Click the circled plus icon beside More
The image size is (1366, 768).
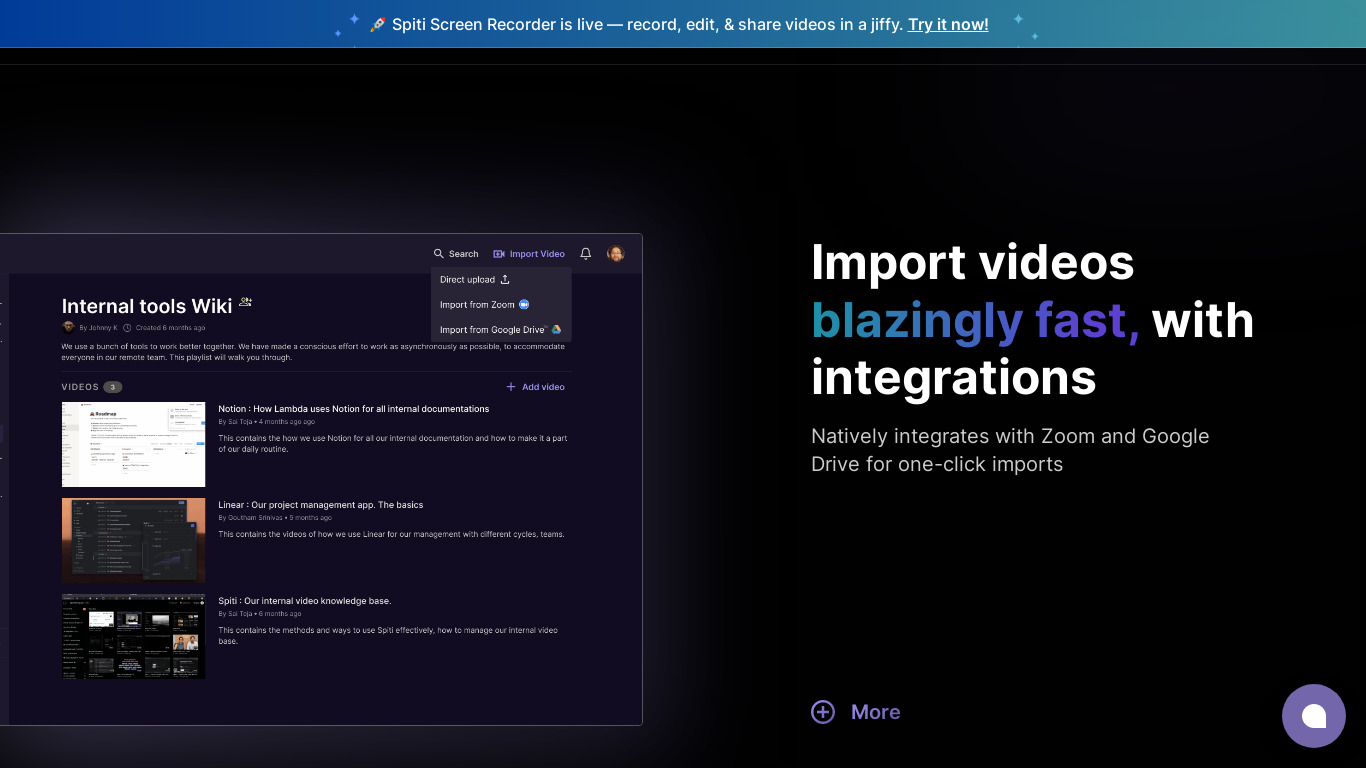[x=823, y=712]
